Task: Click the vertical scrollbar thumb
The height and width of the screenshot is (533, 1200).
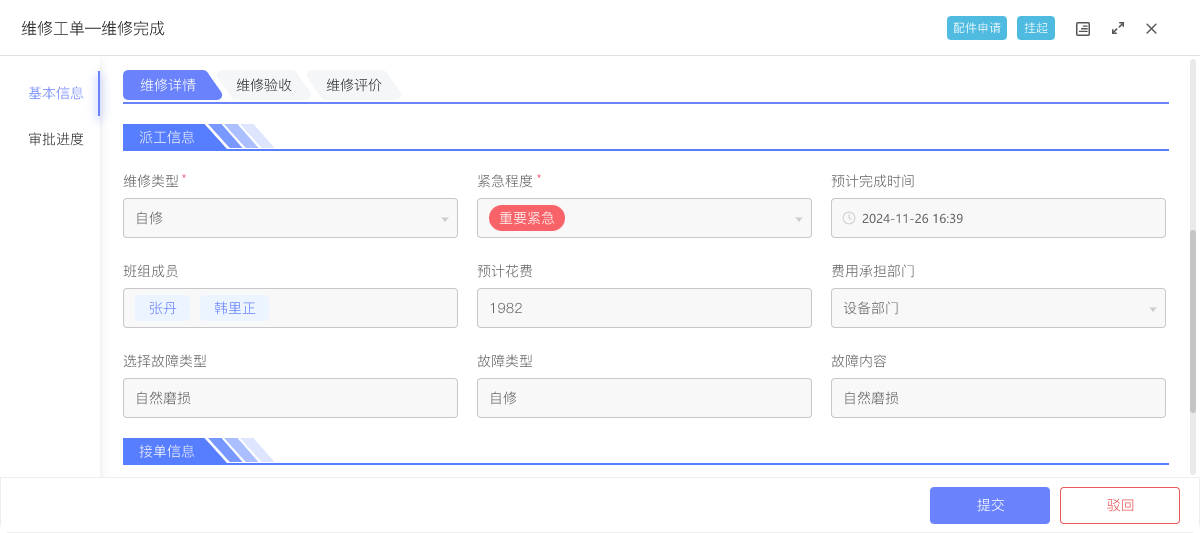Action: point(1193,321)
